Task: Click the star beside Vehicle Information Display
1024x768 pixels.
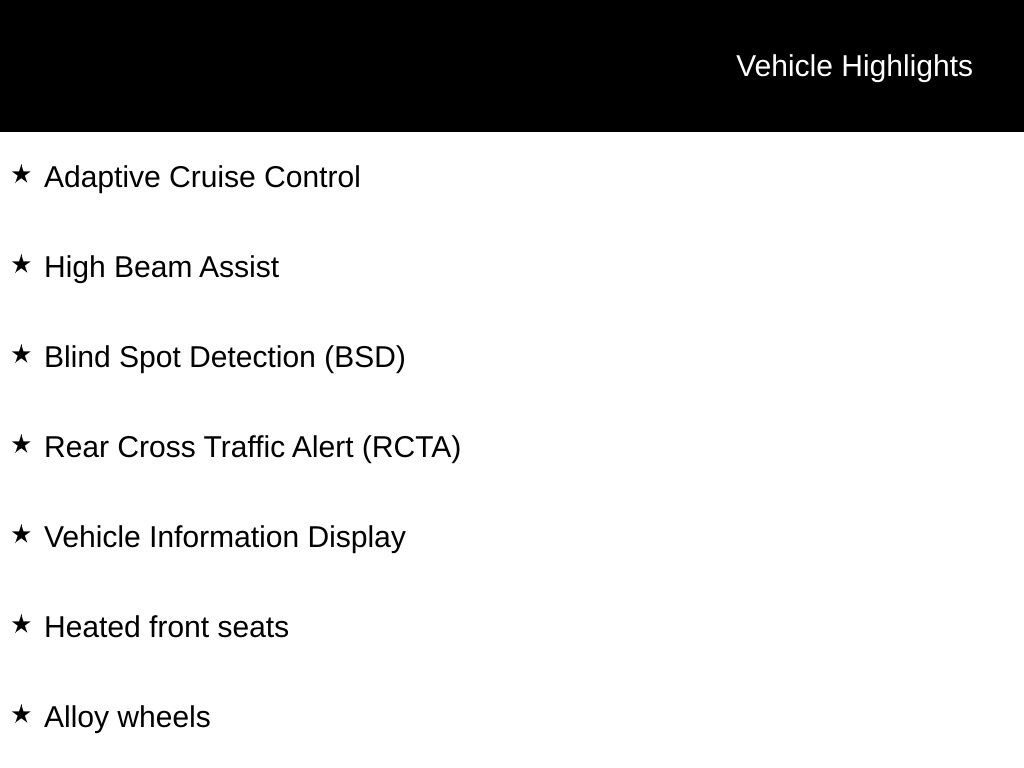Action: (x=22, y=534)
